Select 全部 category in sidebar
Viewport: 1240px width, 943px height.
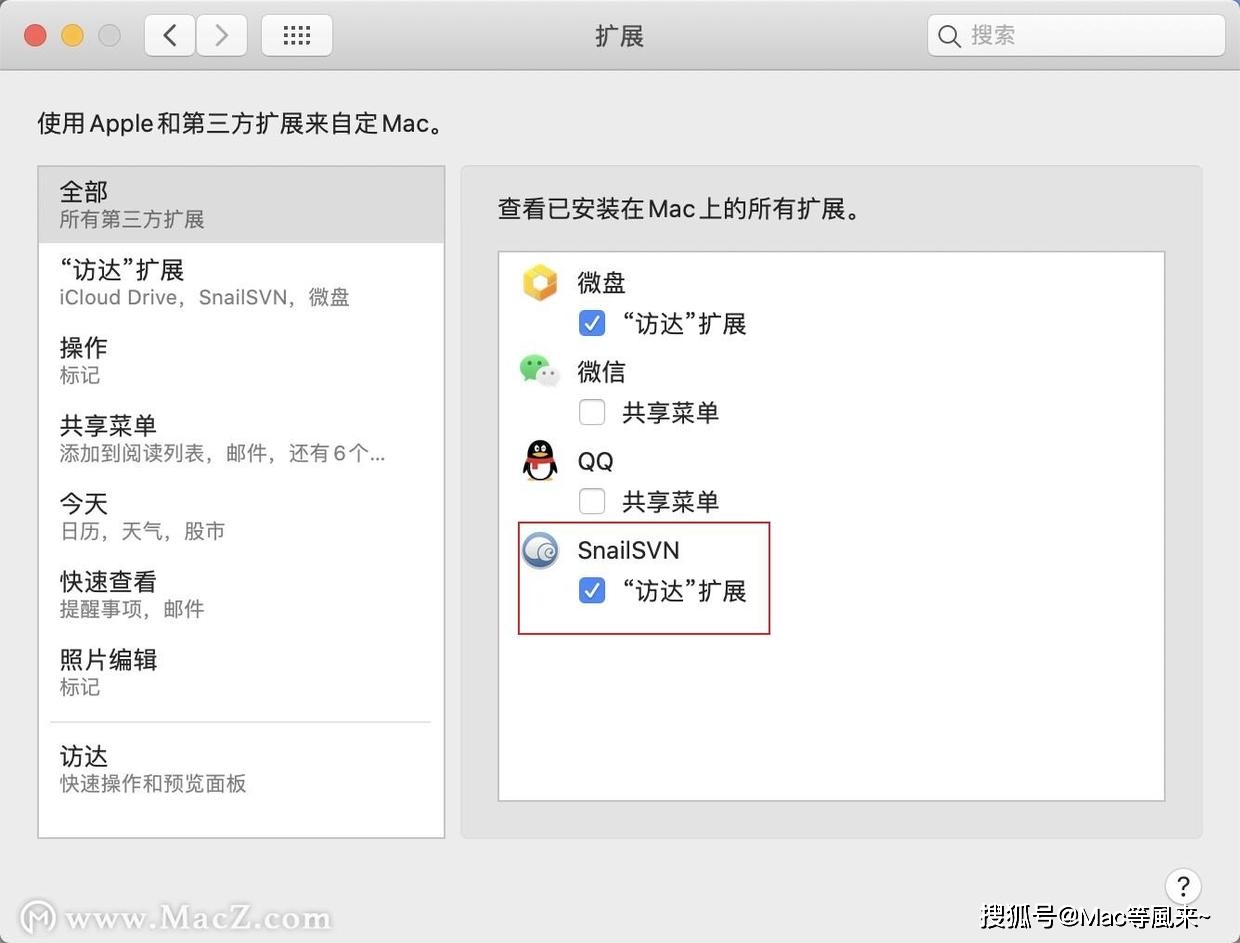point(241,205)
